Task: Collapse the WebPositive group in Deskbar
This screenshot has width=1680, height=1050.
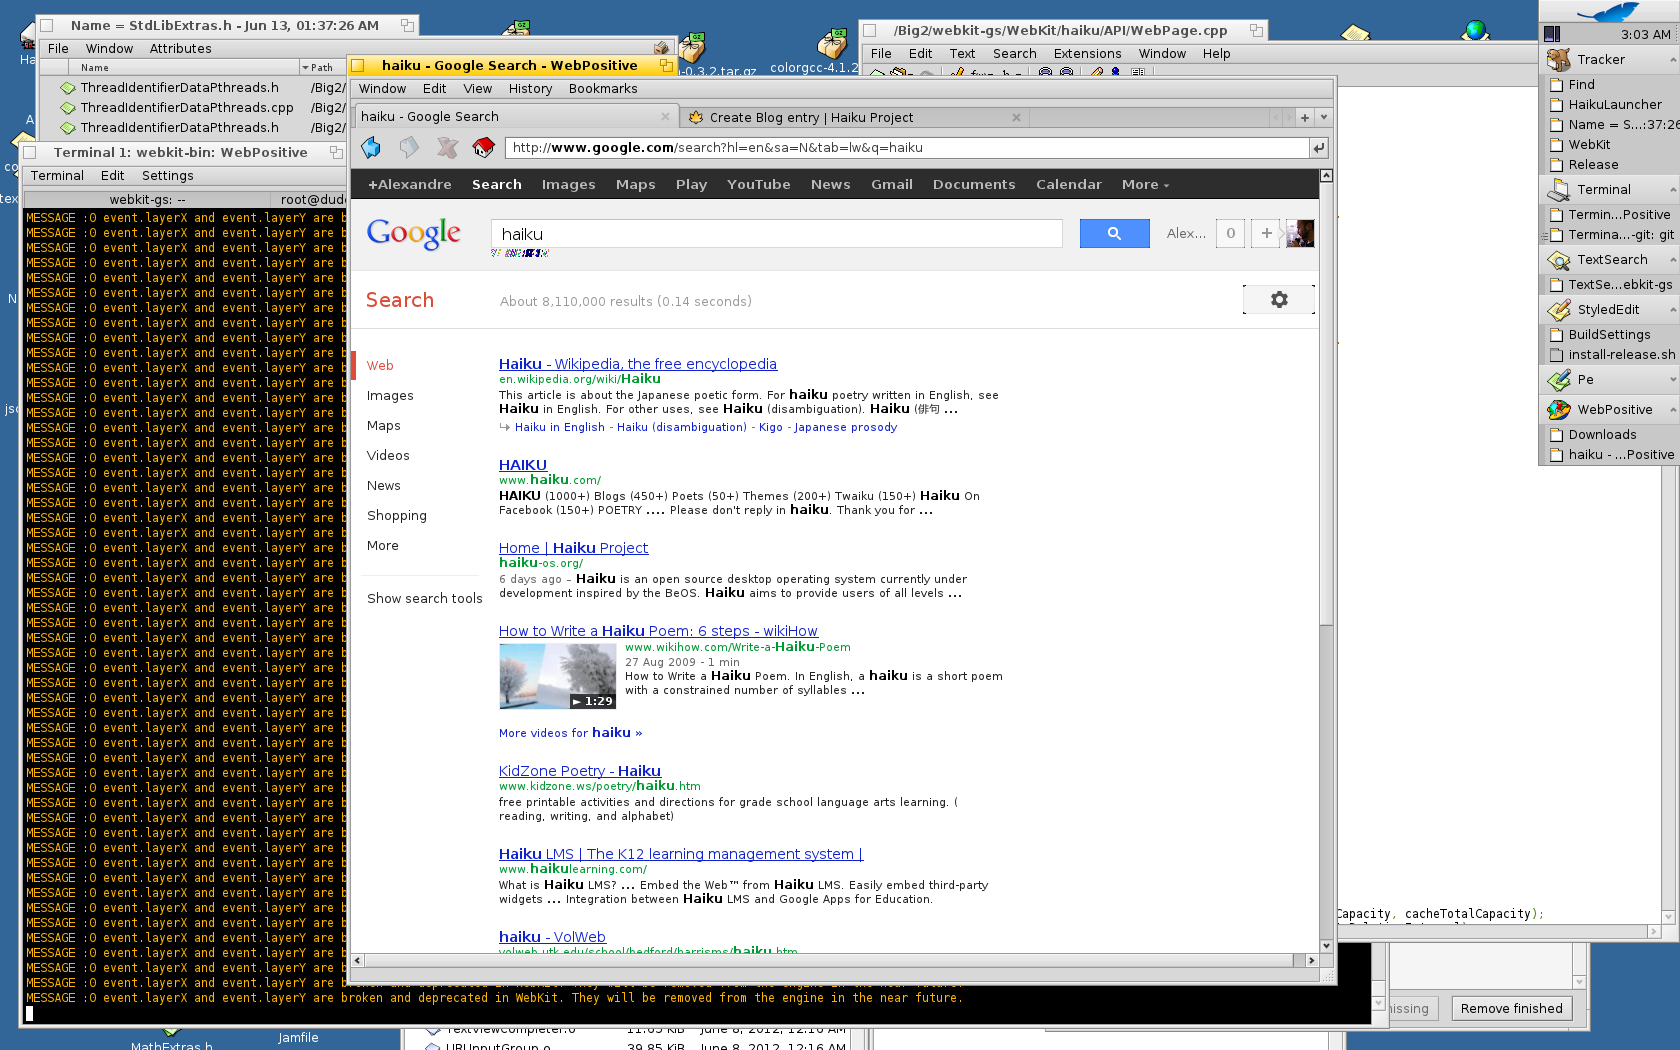Action: click(1672, 410)
